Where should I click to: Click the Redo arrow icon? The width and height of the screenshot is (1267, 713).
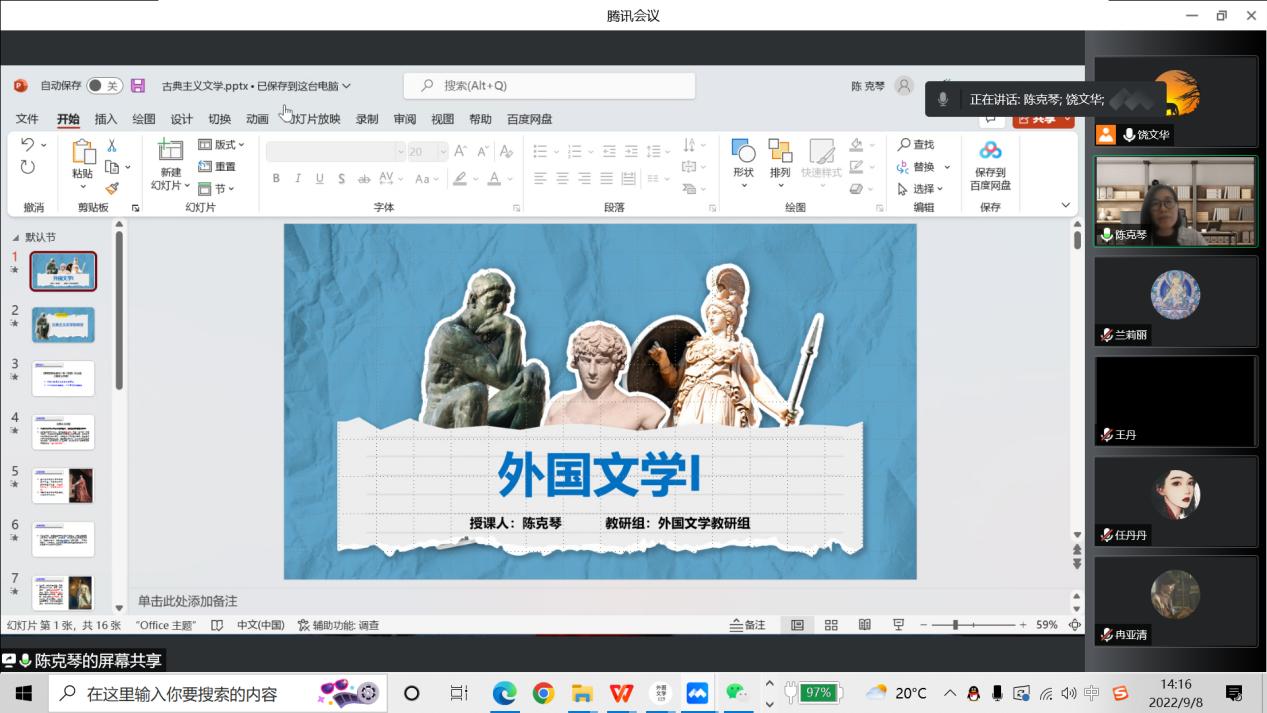click(28, 167)
